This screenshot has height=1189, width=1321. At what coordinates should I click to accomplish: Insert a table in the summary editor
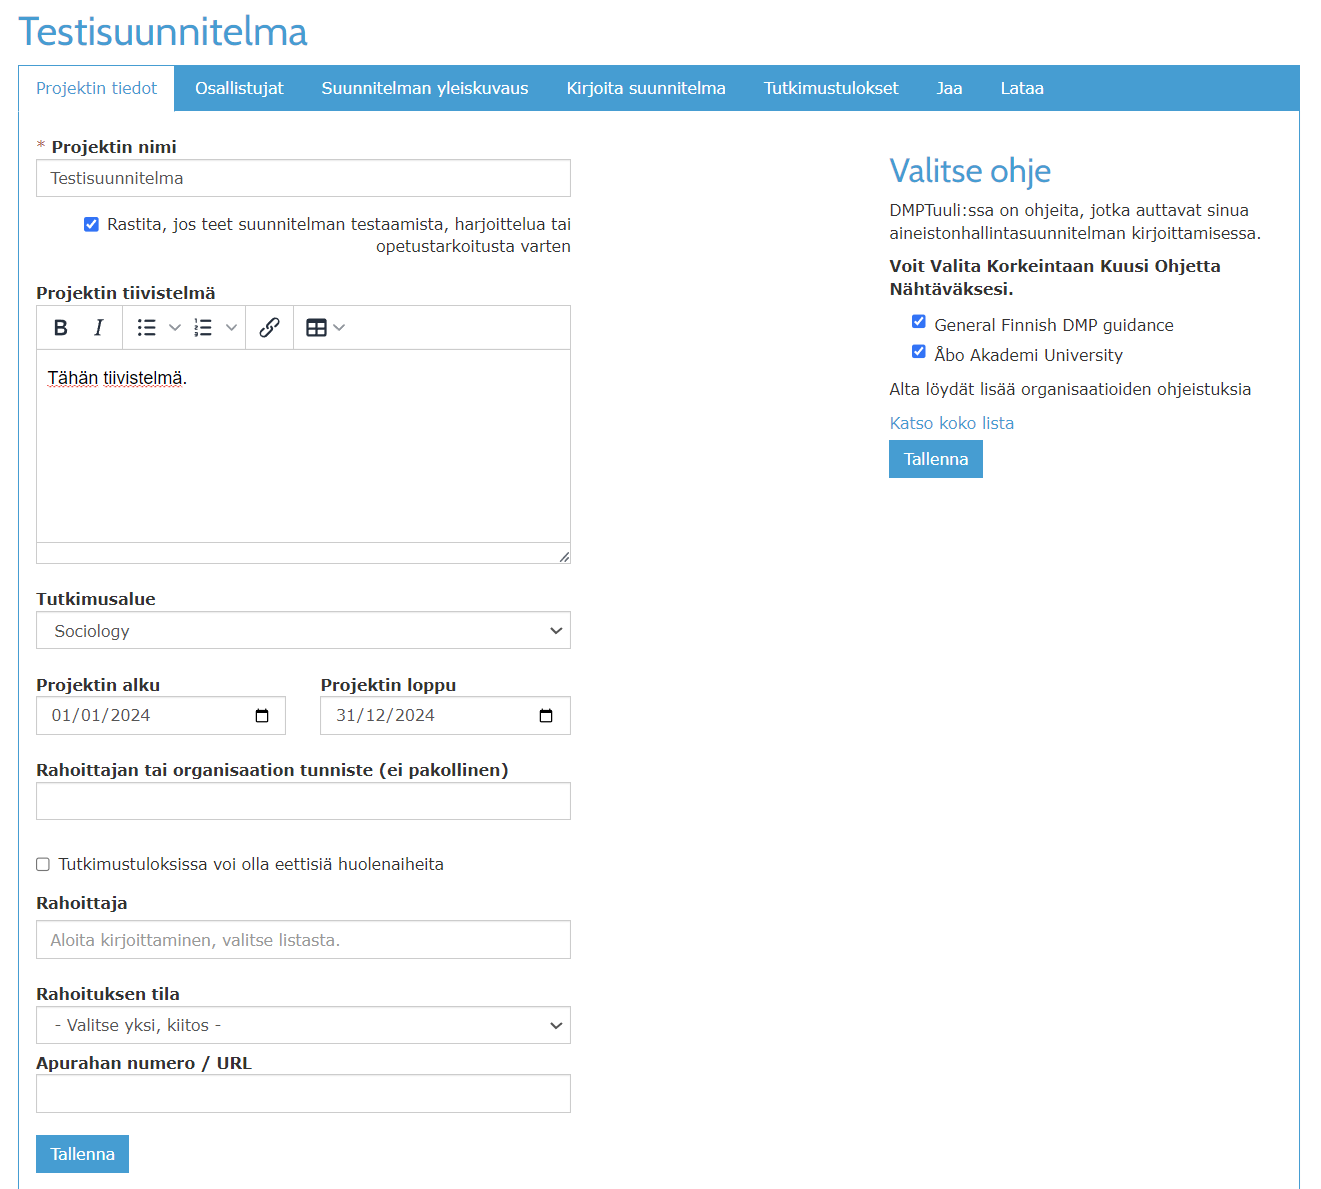coord(316,328)
